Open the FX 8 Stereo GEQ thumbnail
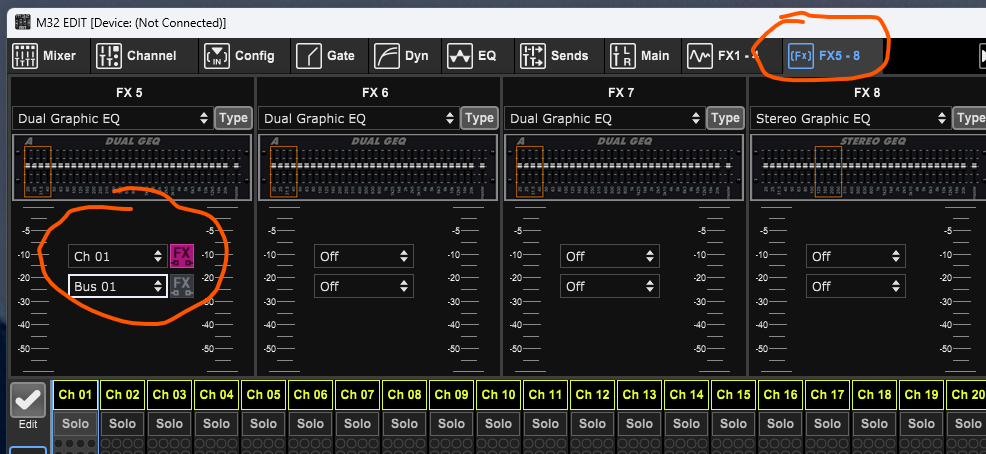This screenshot has height=454, width=986. point(866,168)
